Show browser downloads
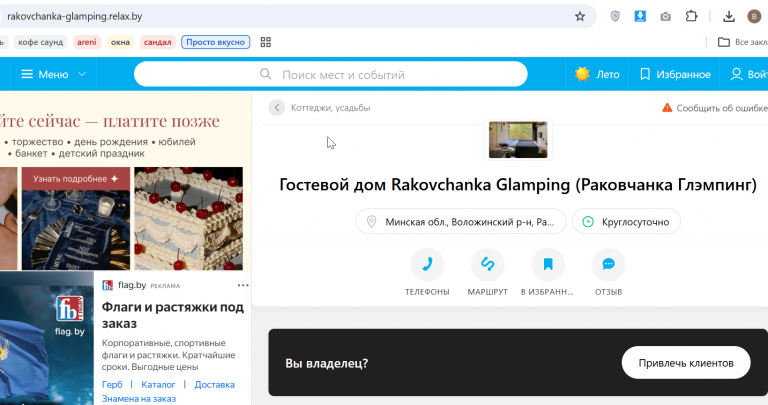 coord(729,17)
